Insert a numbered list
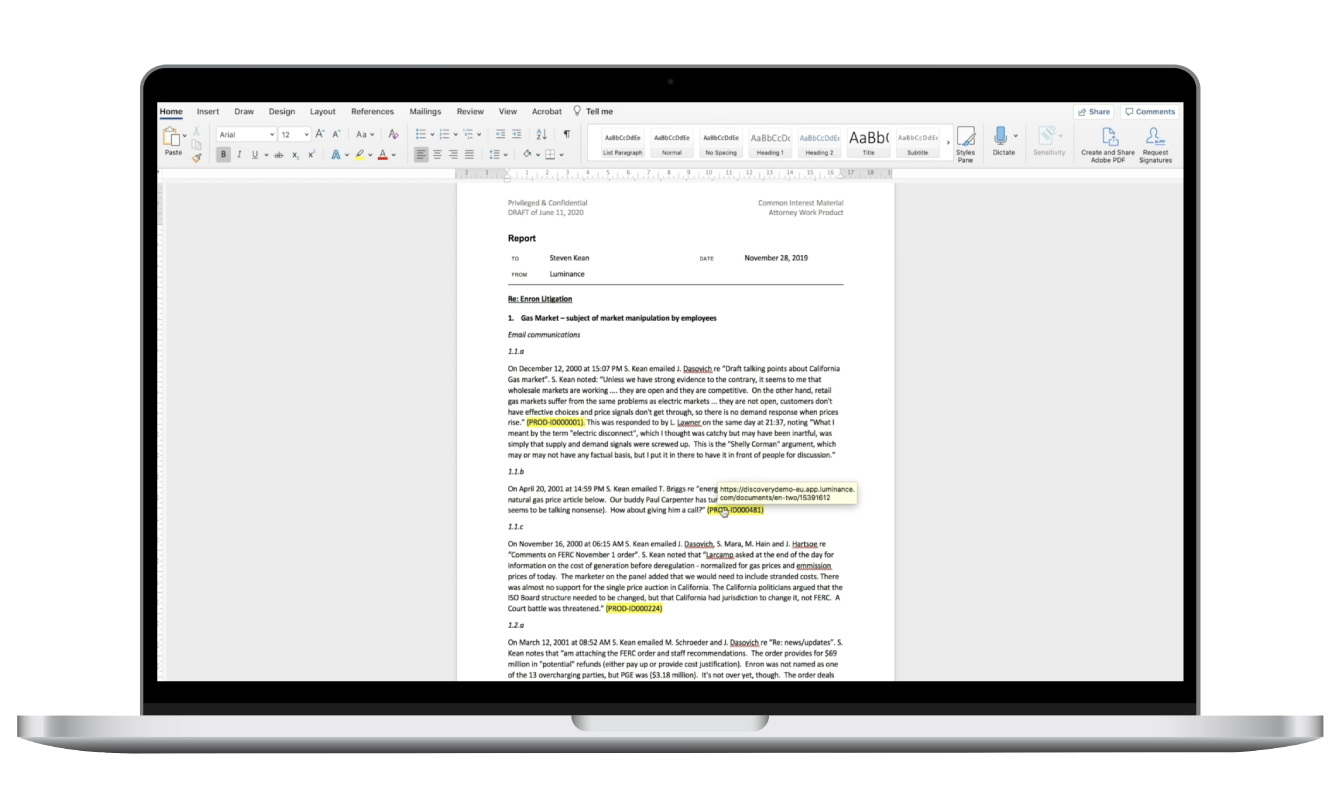Image resolution: width=1341 pixels, height=810 pixels. (444, 134)
